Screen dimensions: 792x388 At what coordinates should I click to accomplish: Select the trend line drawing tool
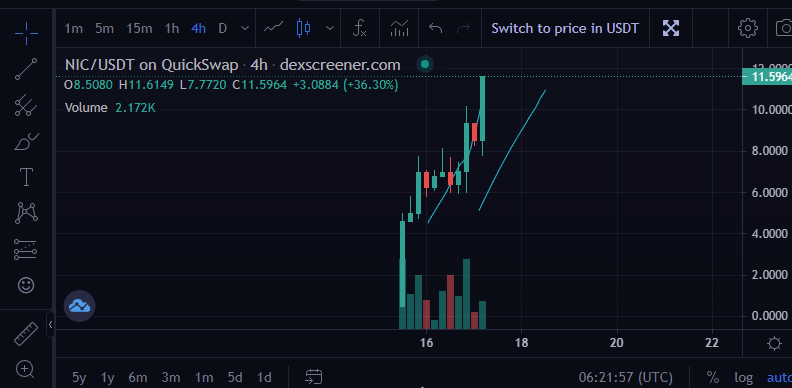coord(26,69)
